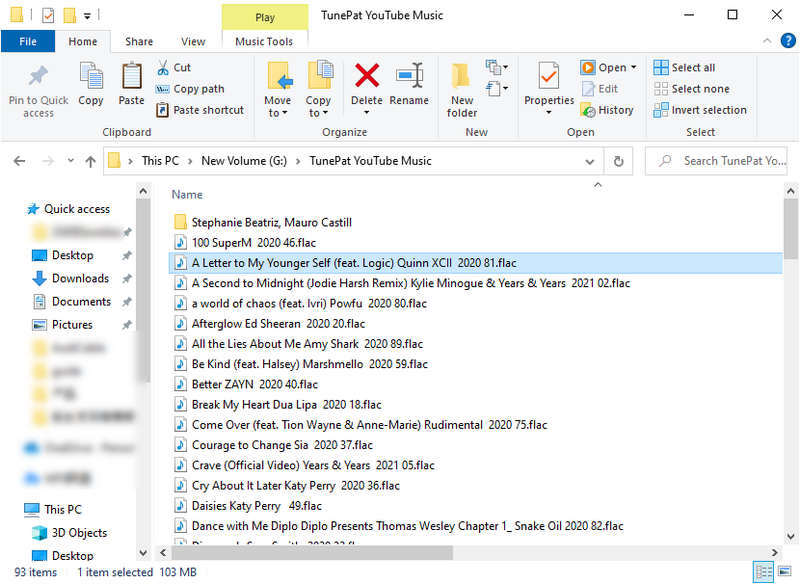The image size is (800, 584).
Task: Sort by the Name column header
Action: [187, 194]
